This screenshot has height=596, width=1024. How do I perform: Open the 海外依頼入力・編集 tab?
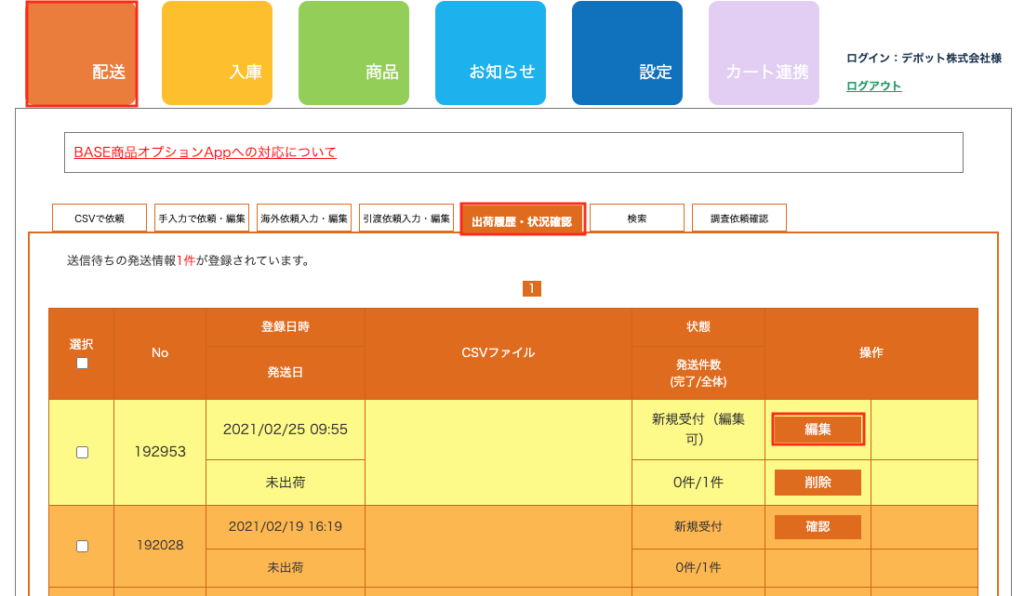click(304, 218)
